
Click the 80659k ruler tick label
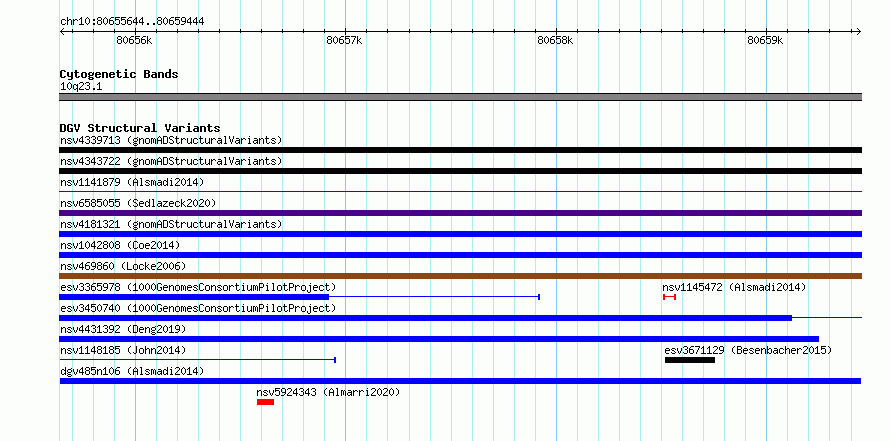click(765, 40)
